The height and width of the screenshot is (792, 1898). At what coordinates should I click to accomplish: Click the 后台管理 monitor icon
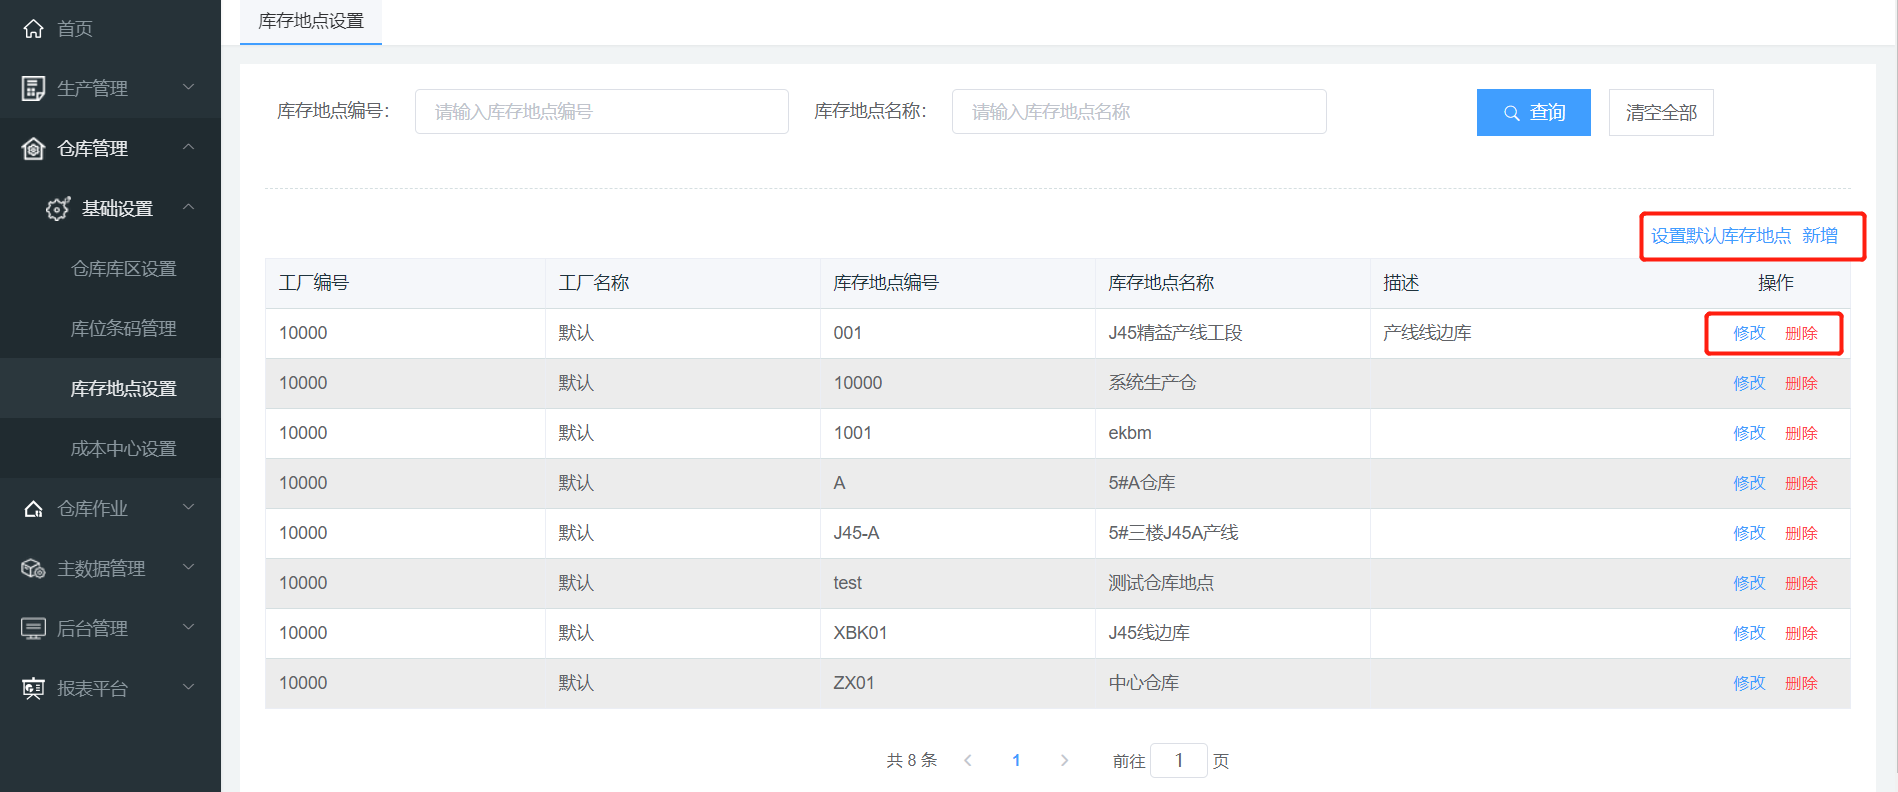[33, 629]
